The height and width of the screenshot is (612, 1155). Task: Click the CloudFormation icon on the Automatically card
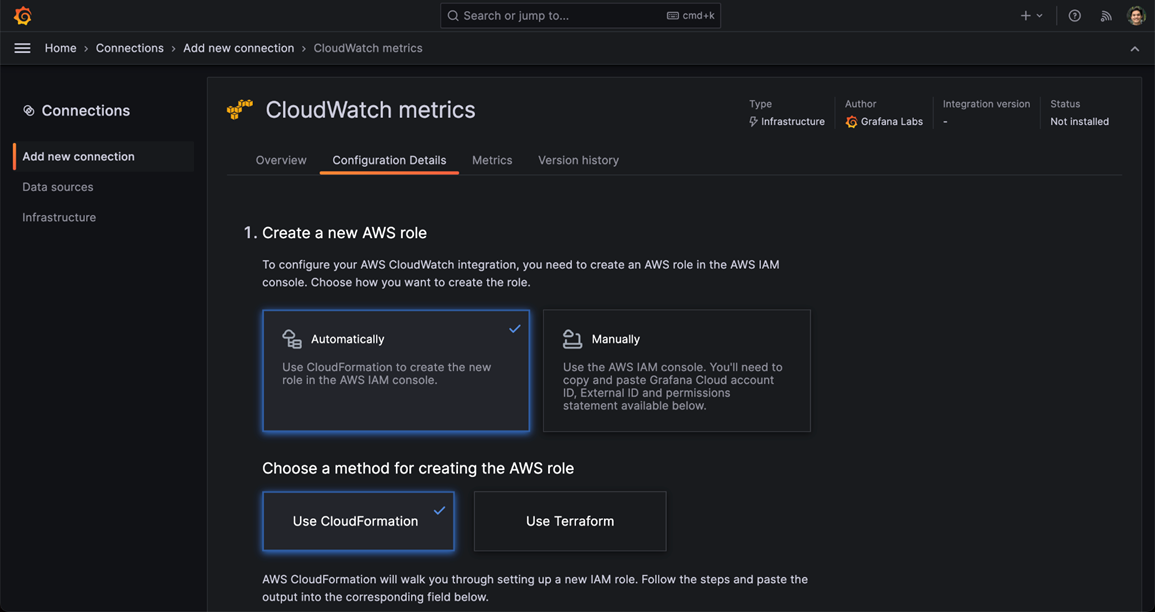290,338
